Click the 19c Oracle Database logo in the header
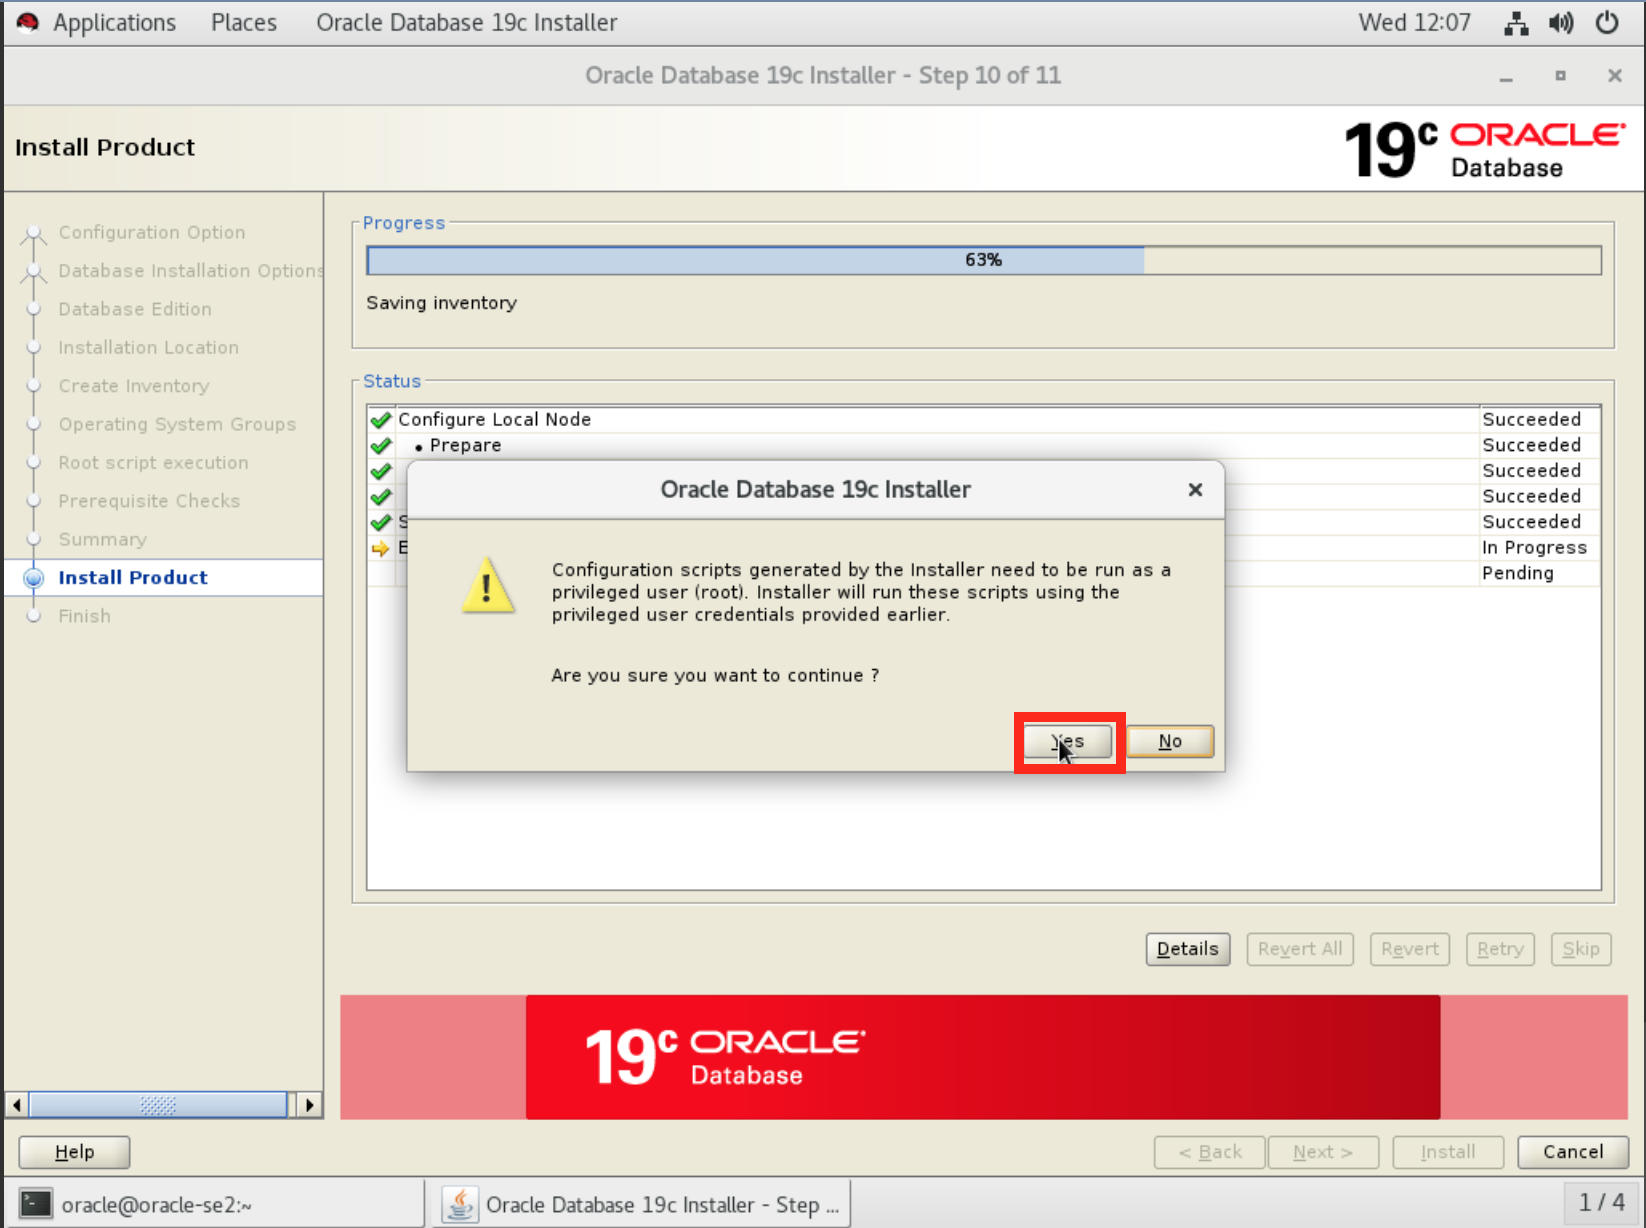Viewport: 1646px width, 1228px height. point(1485,150)
